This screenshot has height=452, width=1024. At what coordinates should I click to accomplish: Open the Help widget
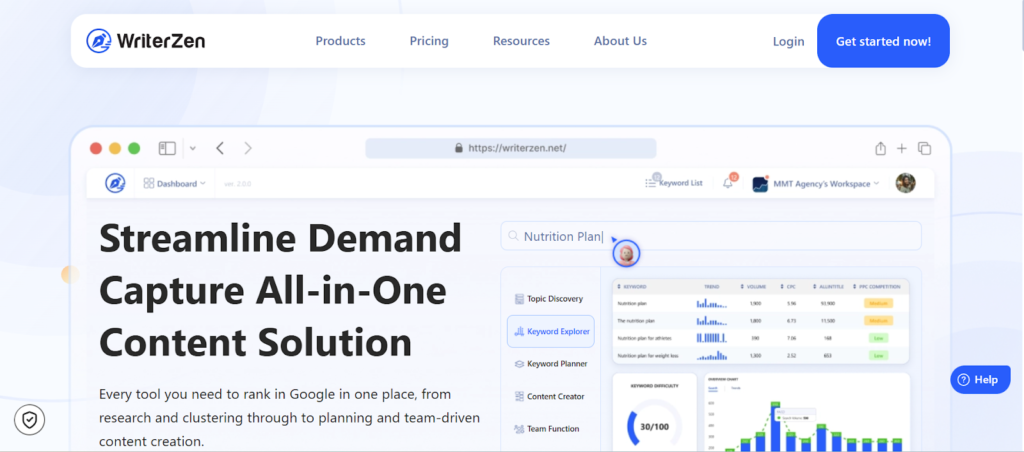[977, 380]
